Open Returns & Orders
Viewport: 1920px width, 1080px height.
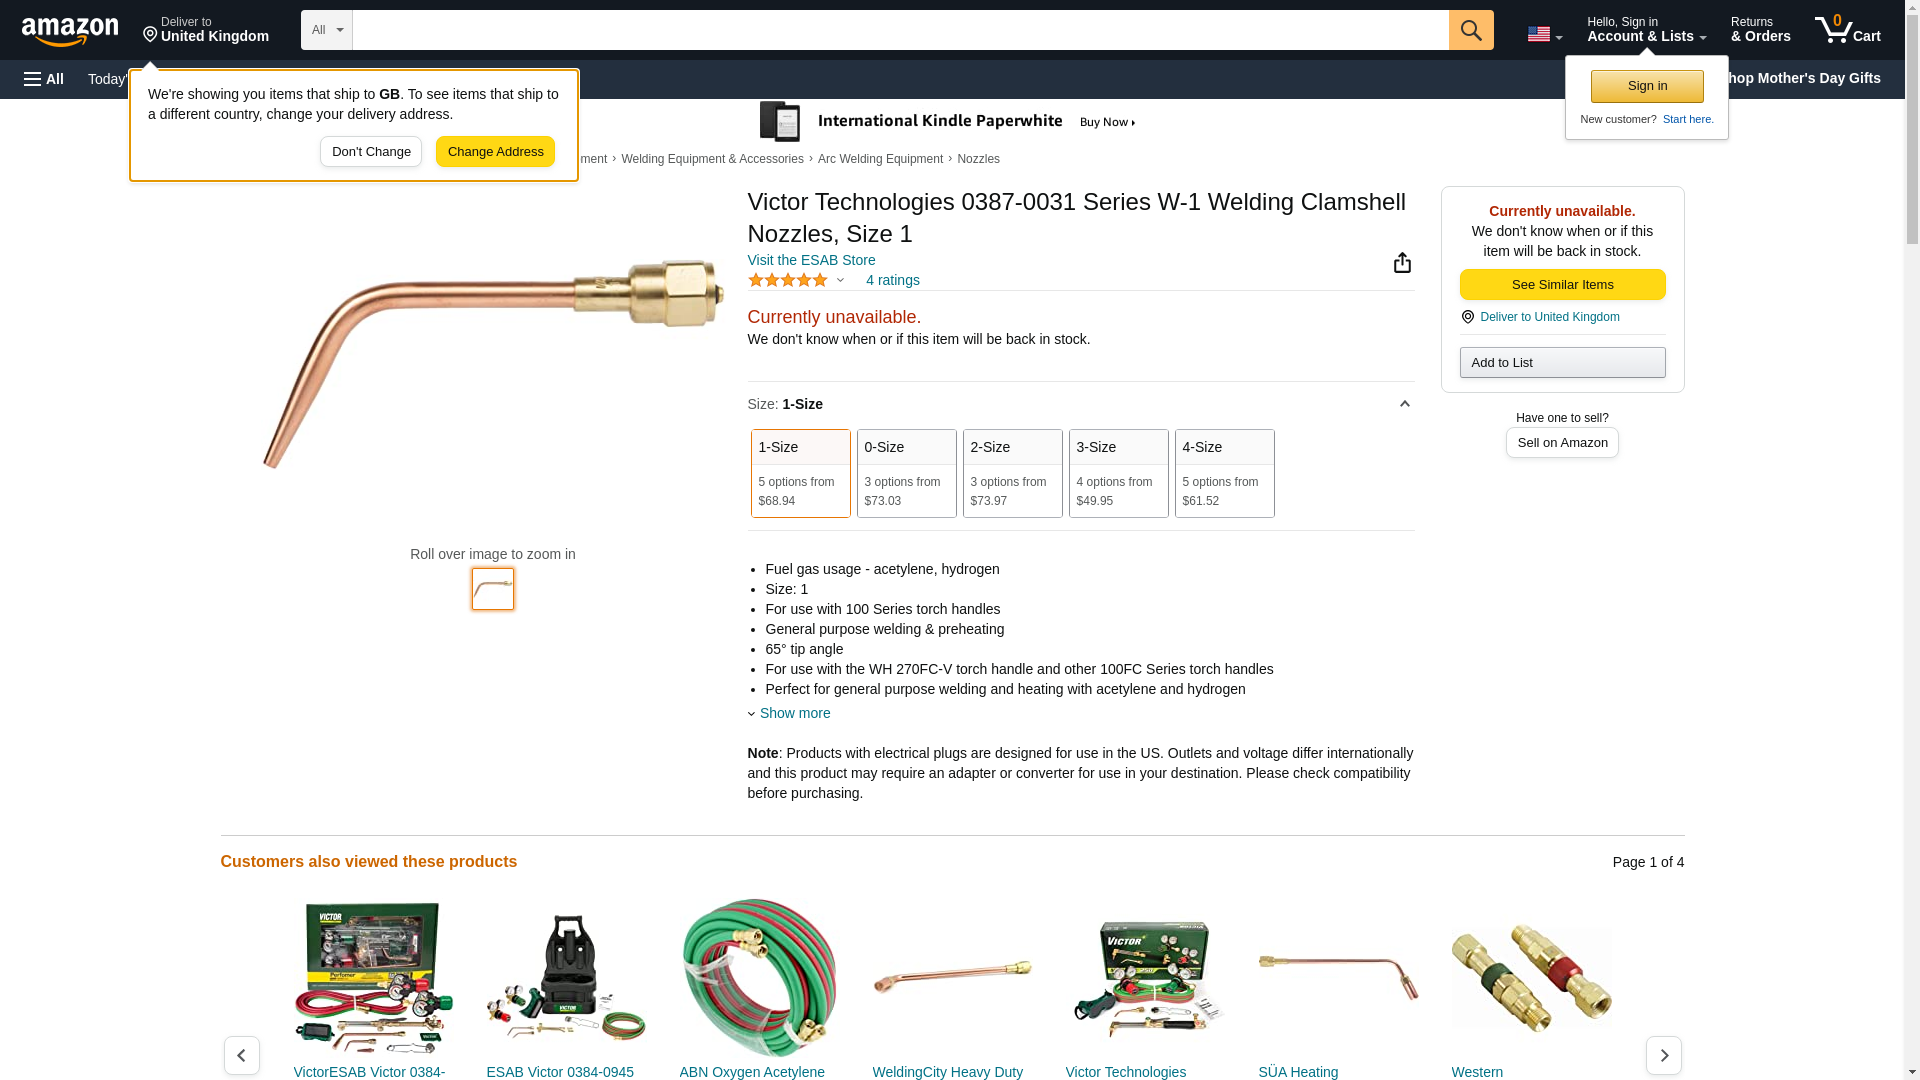coord(1761,30)
